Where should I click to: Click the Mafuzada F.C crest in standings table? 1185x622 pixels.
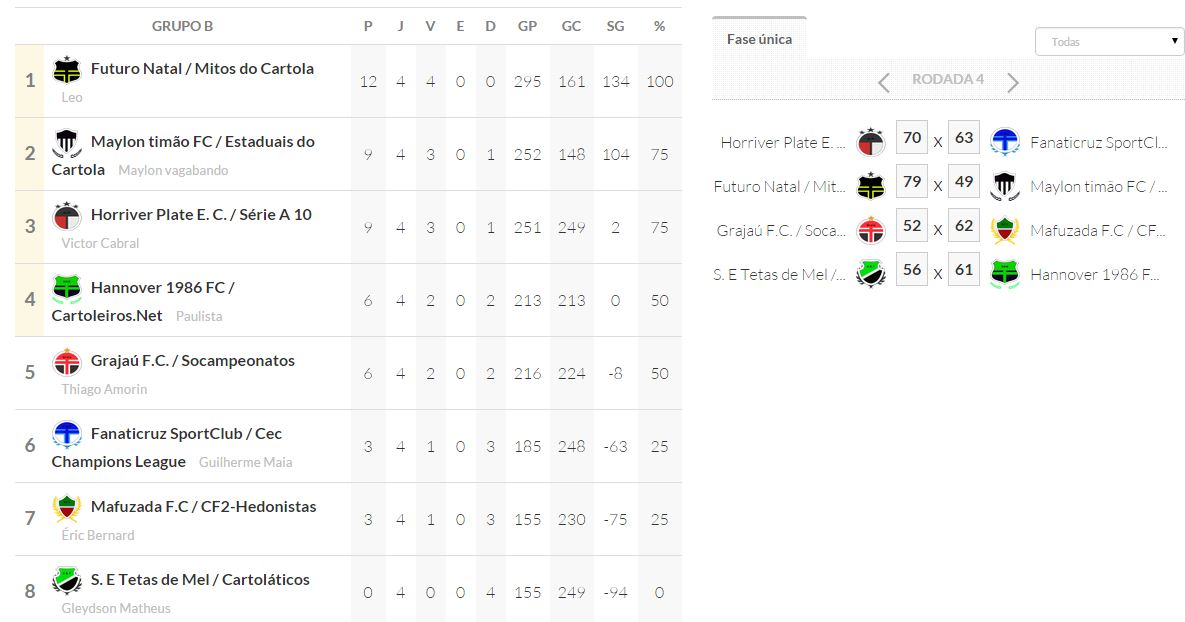pos(67,508)
